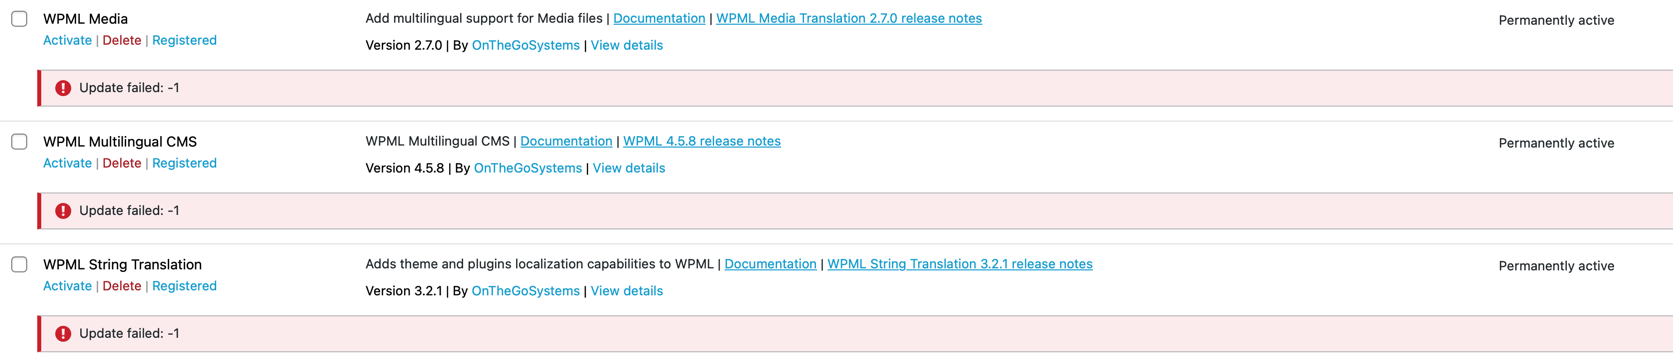The height and width of the screenshot is (364, 1673).
Task: View details for WPML String Translation
Action: coord(627,291)
